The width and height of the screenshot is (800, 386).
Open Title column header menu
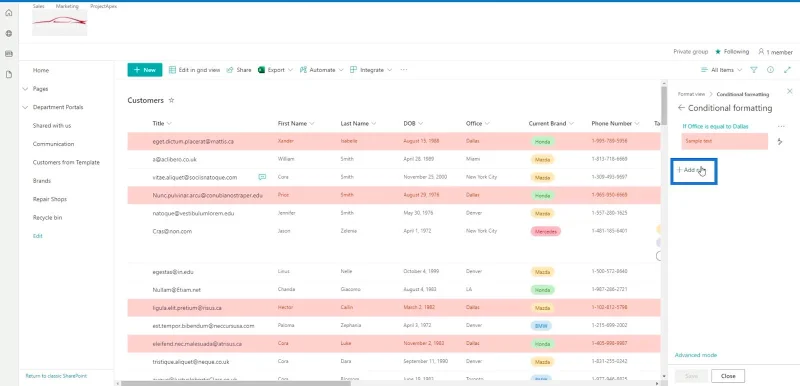pos(162,123)
